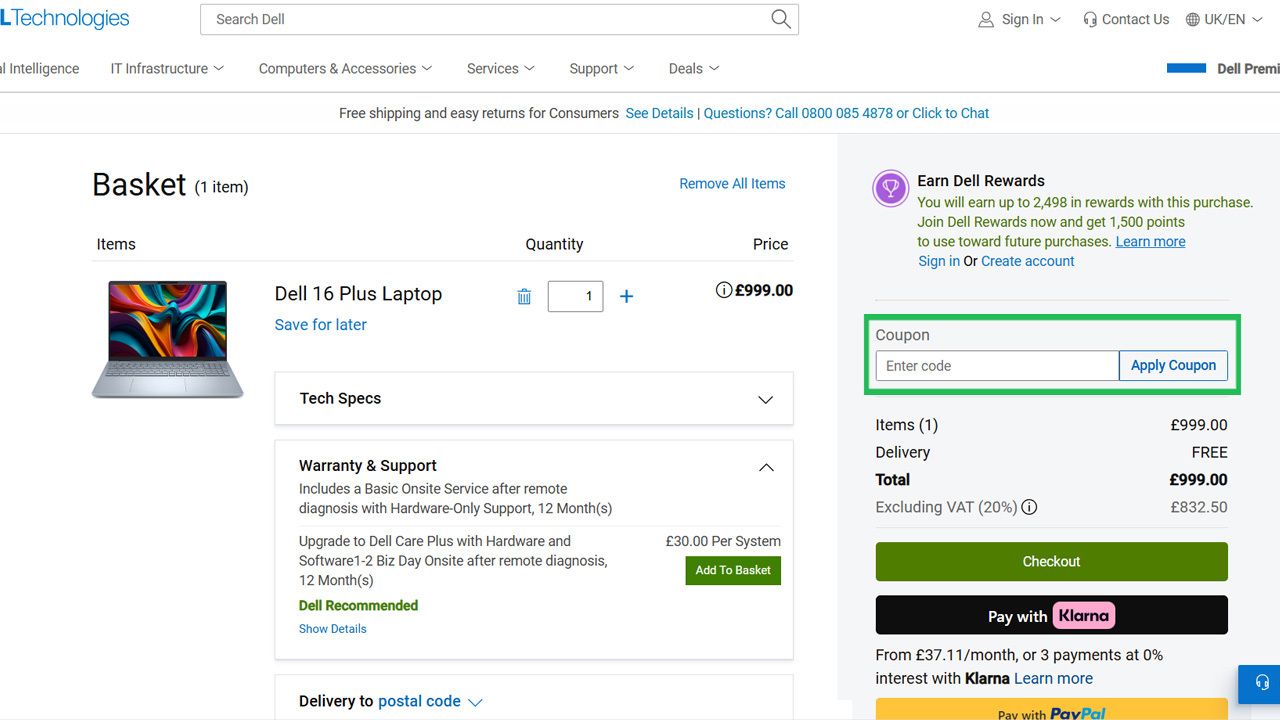
Task: Click the Delivery FREE value
Action: pos(1209,452)
